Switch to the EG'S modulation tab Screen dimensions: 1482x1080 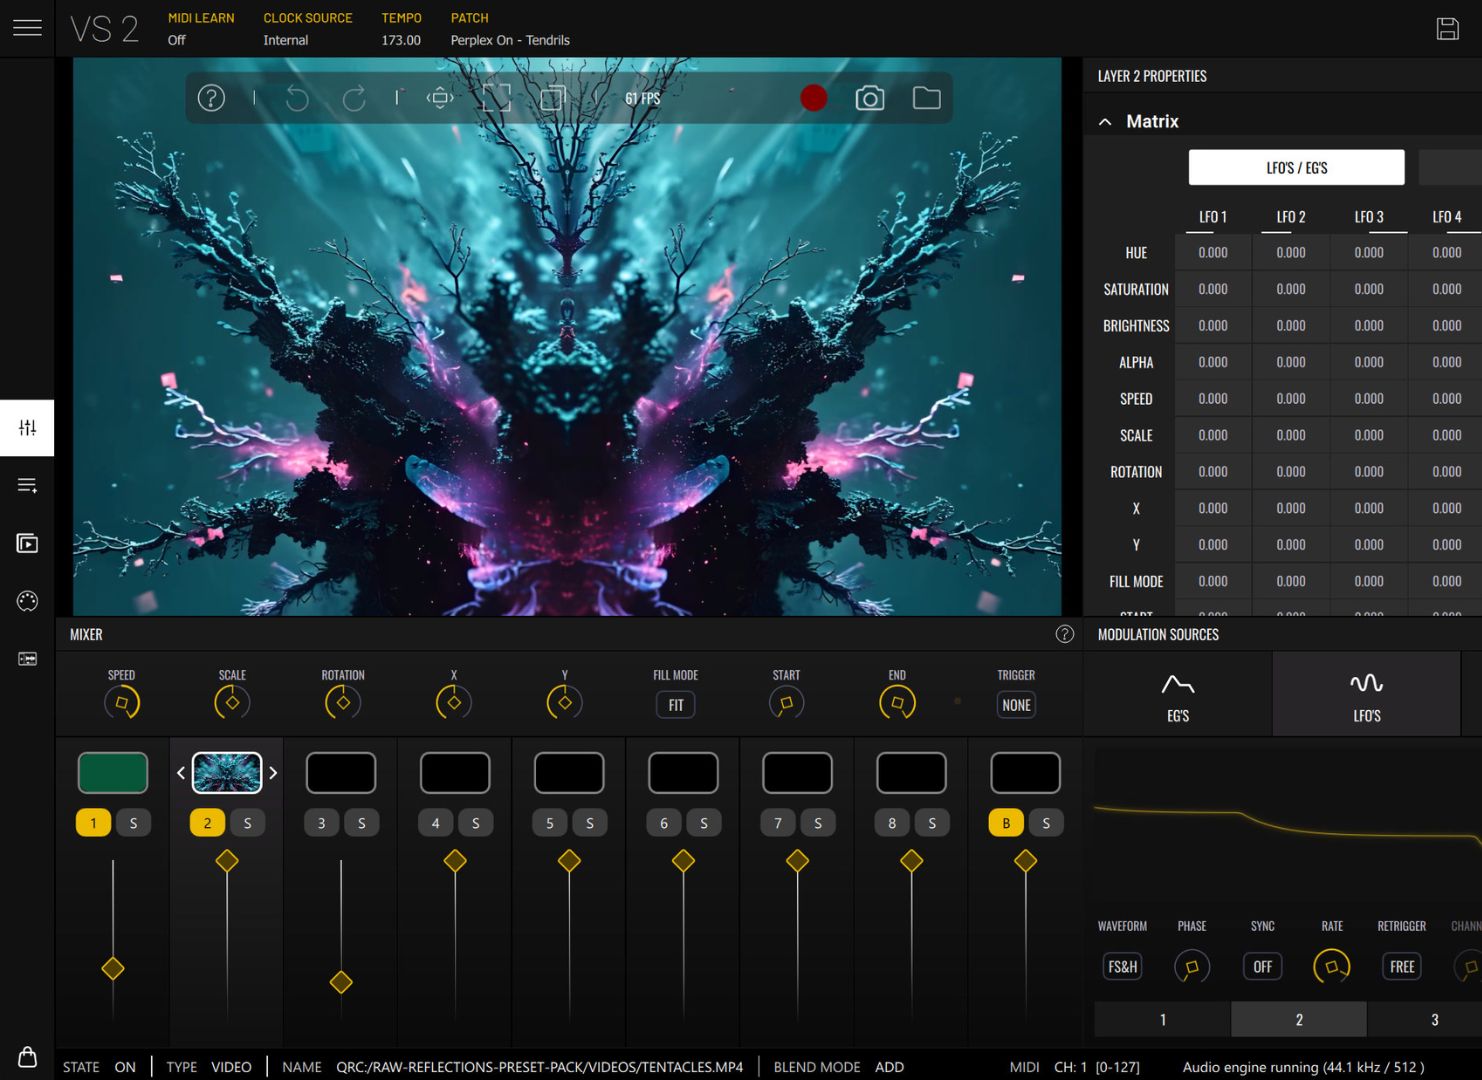tap(1177, 695)
